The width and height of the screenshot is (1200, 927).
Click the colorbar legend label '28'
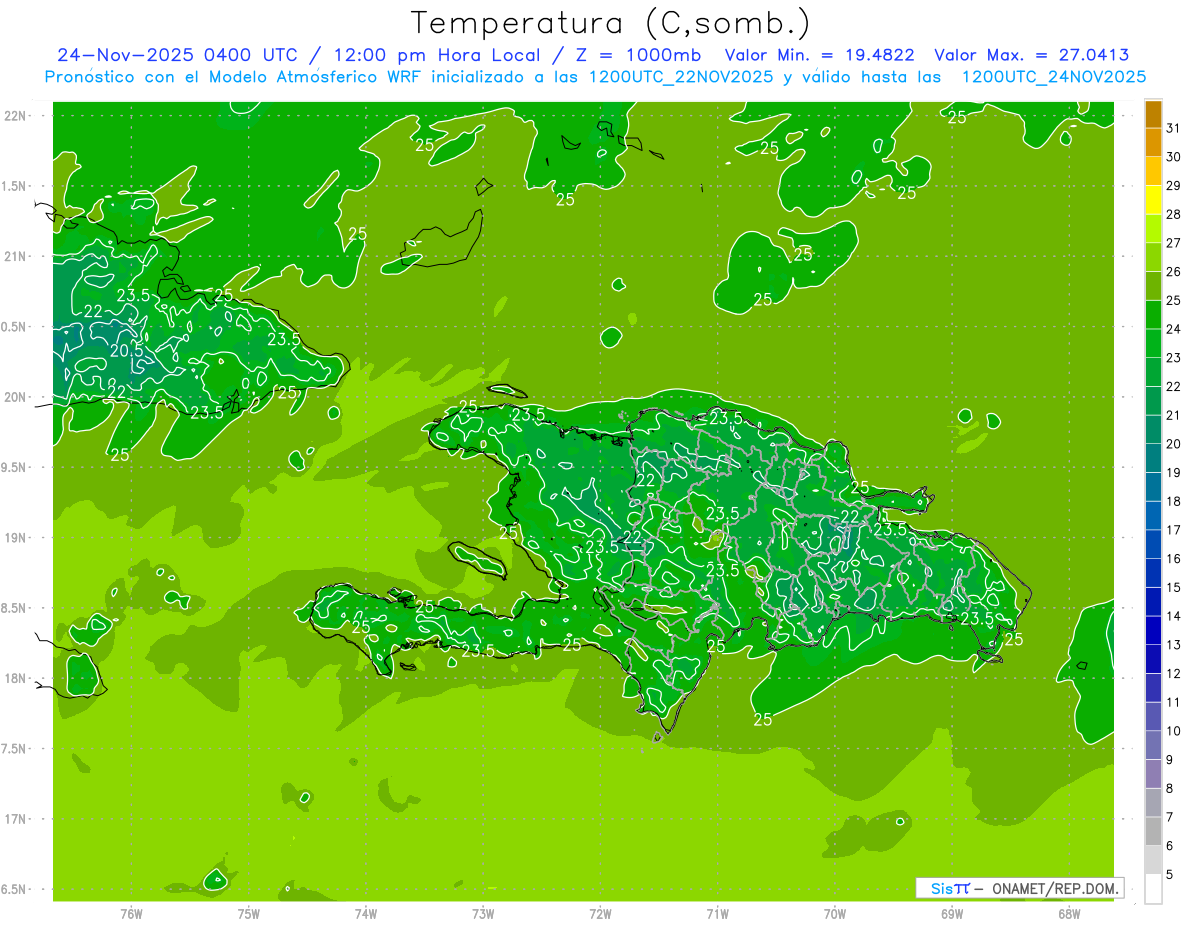(x=1173, y=214)
